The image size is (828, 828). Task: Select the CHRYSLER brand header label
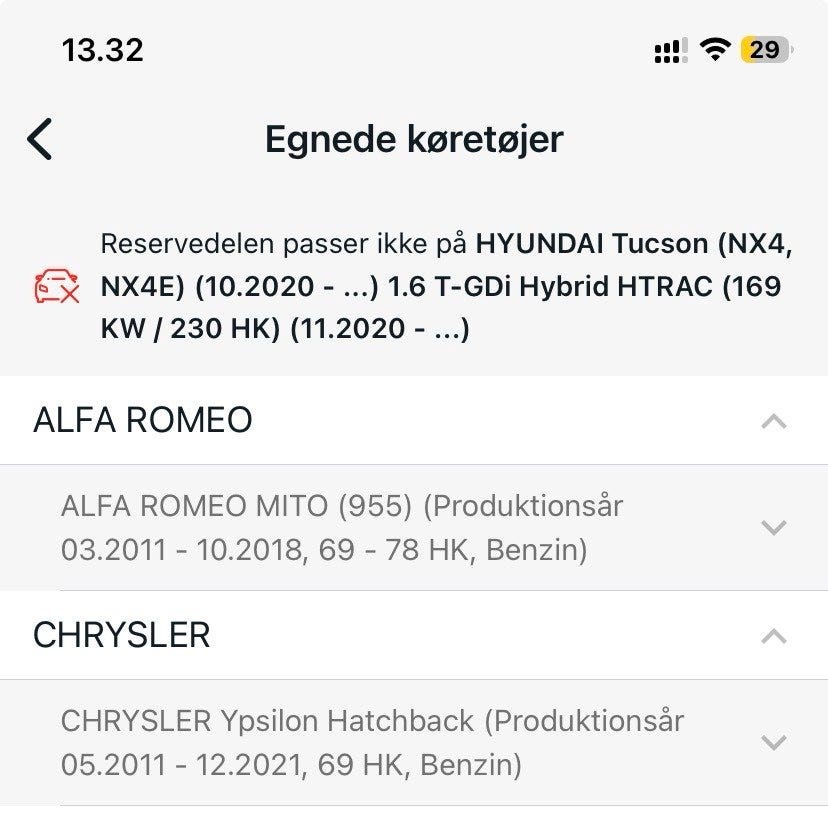pyautogui.click(x=122, y=635)
